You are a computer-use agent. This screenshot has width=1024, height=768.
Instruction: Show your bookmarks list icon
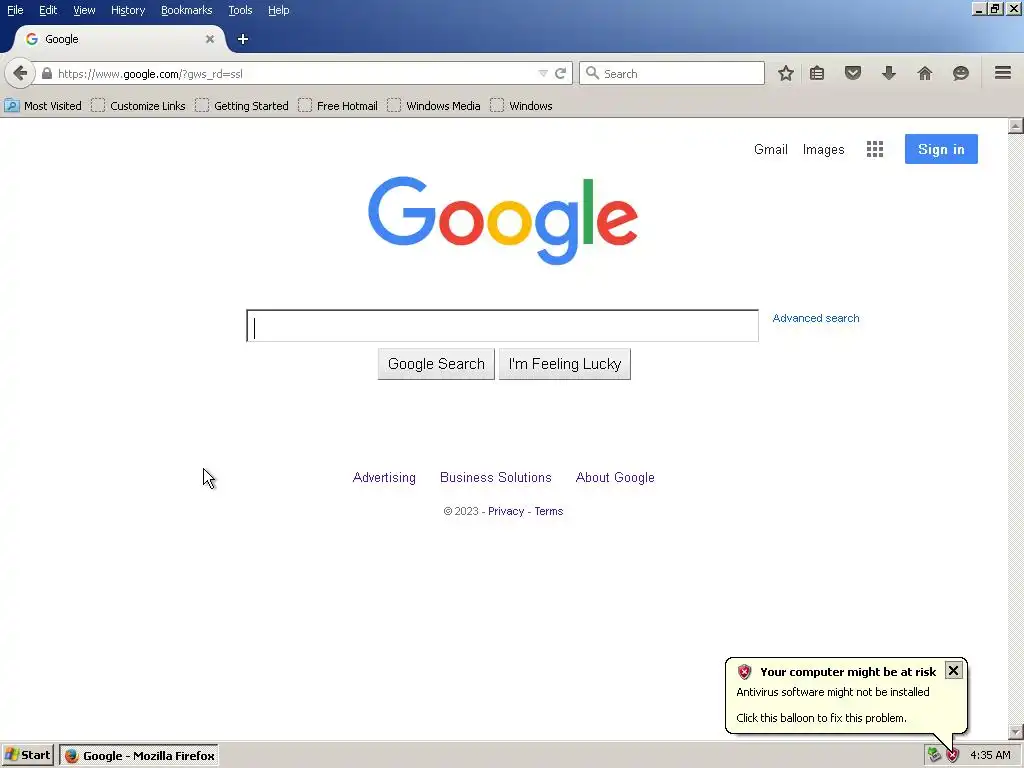click(817, 73)
